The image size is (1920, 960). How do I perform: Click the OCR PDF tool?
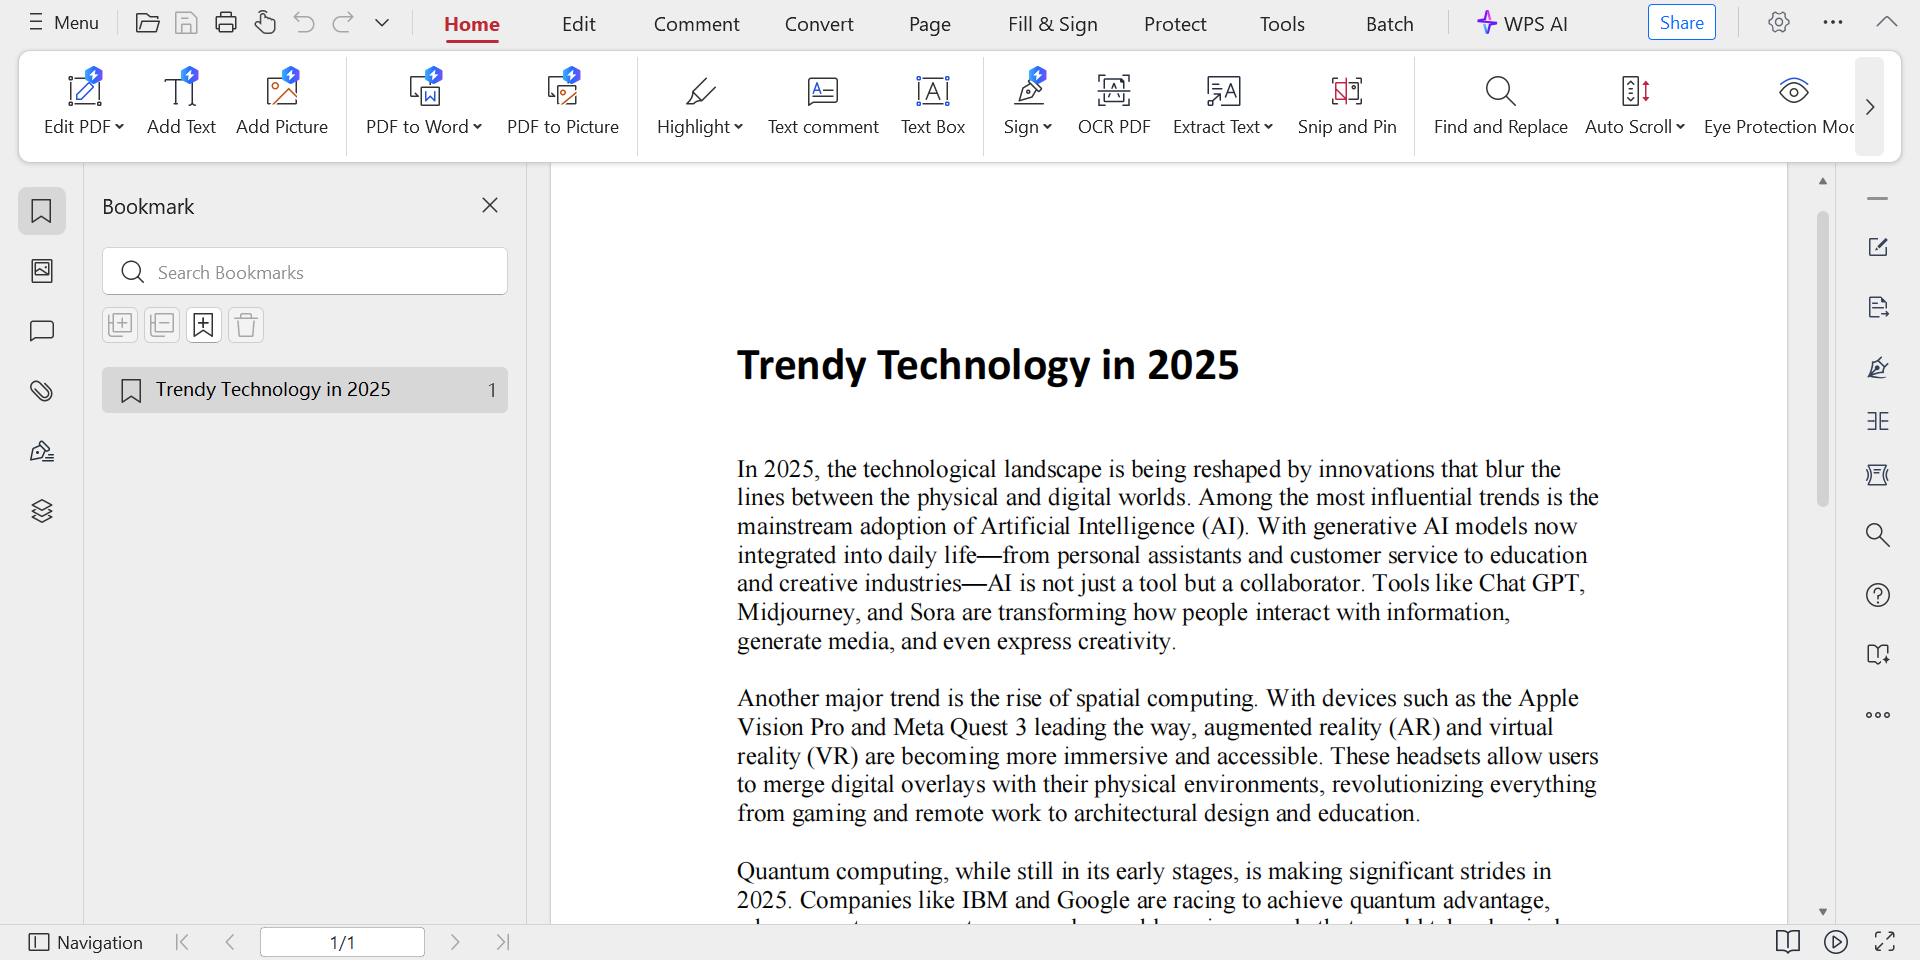(1114, 103)
